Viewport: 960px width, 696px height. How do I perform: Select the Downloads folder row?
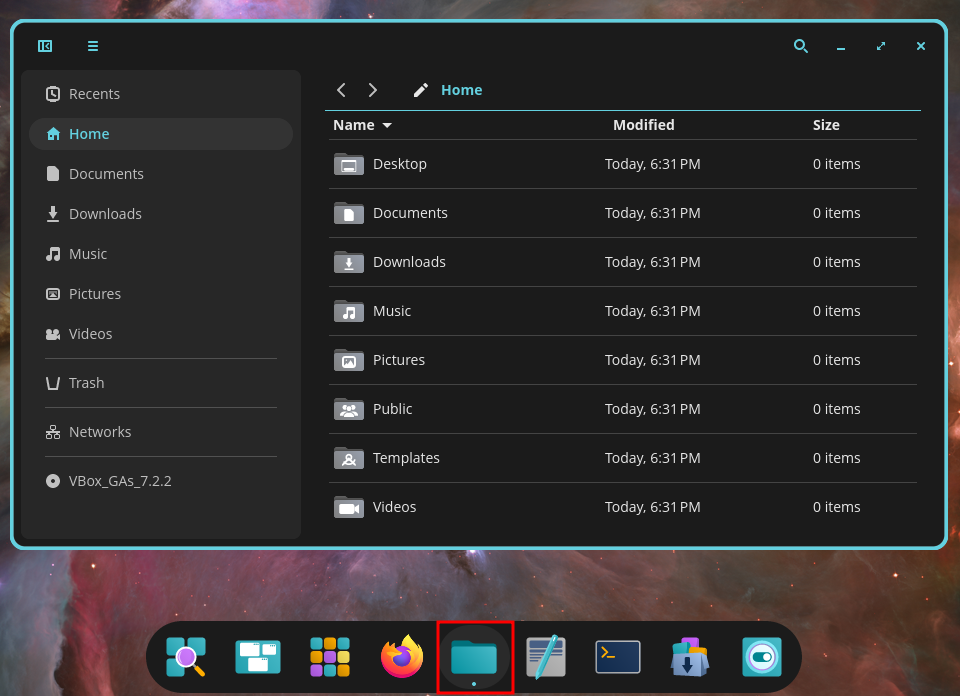[410, 261]
